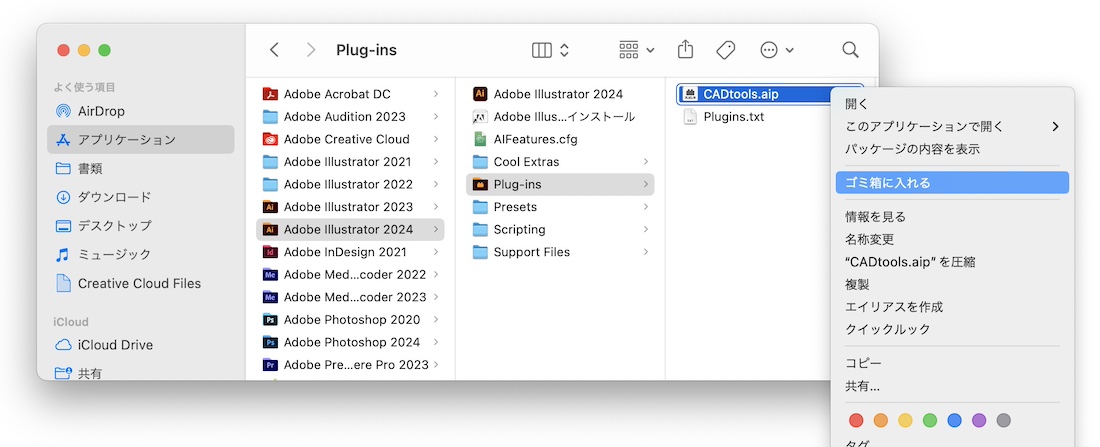Viewport: 1100px width, 447px height.
Task: Click the Finder search magnifier icon
Action: point(850,50)
